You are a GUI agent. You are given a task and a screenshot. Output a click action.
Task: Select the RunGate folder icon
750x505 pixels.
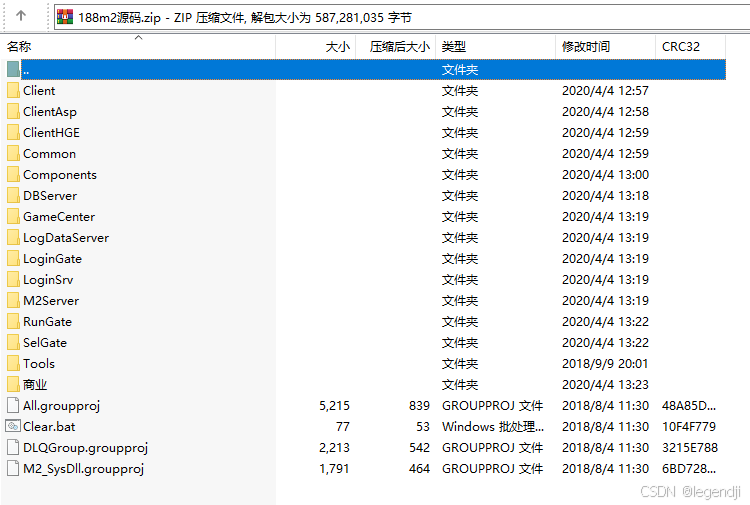pyautogui.click(x=13, y=322)
